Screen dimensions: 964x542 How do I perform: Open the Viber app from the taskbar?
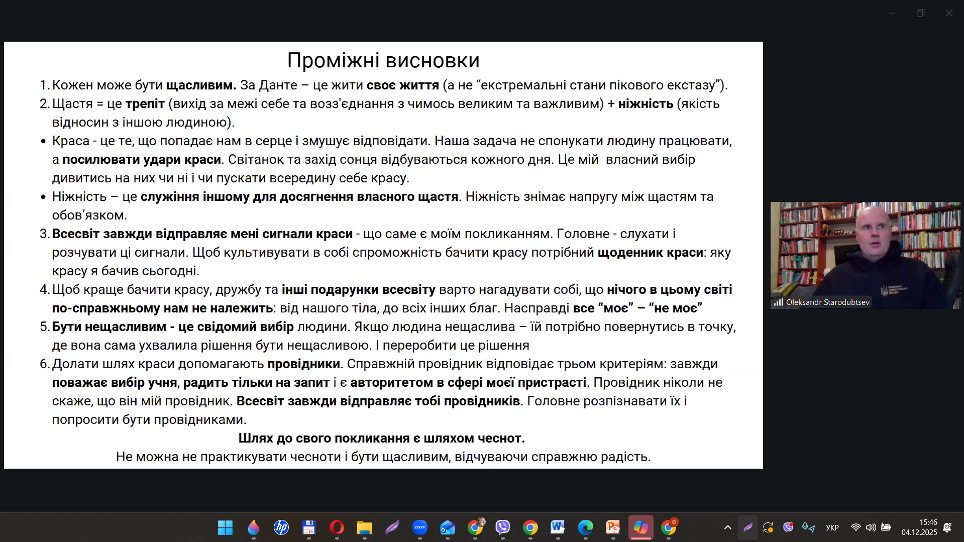(503, 527)
